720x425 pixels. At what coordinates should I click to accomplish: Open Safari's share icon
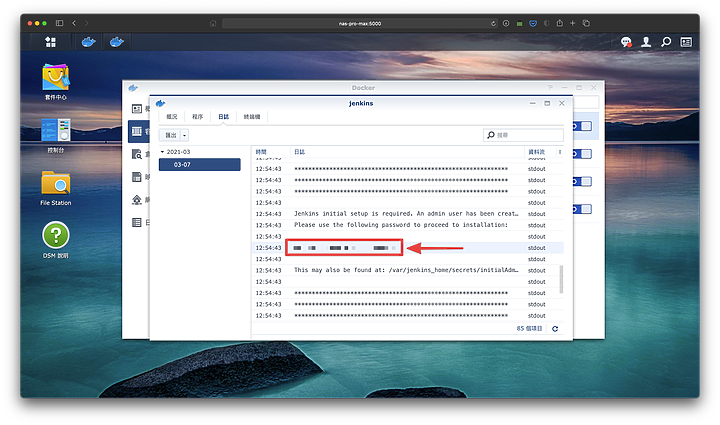(559, 23)
